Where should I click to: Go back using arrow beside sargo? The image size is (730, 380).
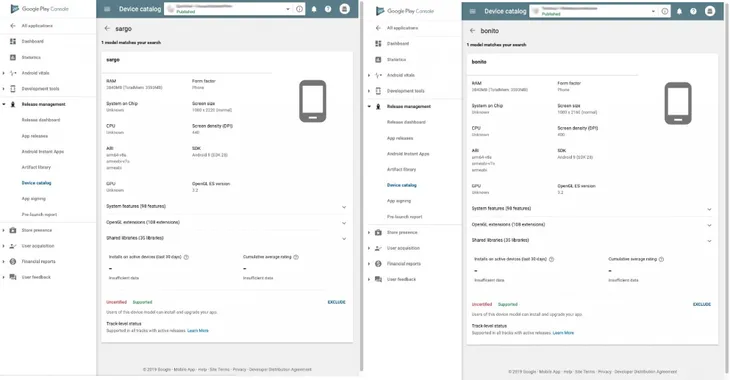(x=107, y=28)
